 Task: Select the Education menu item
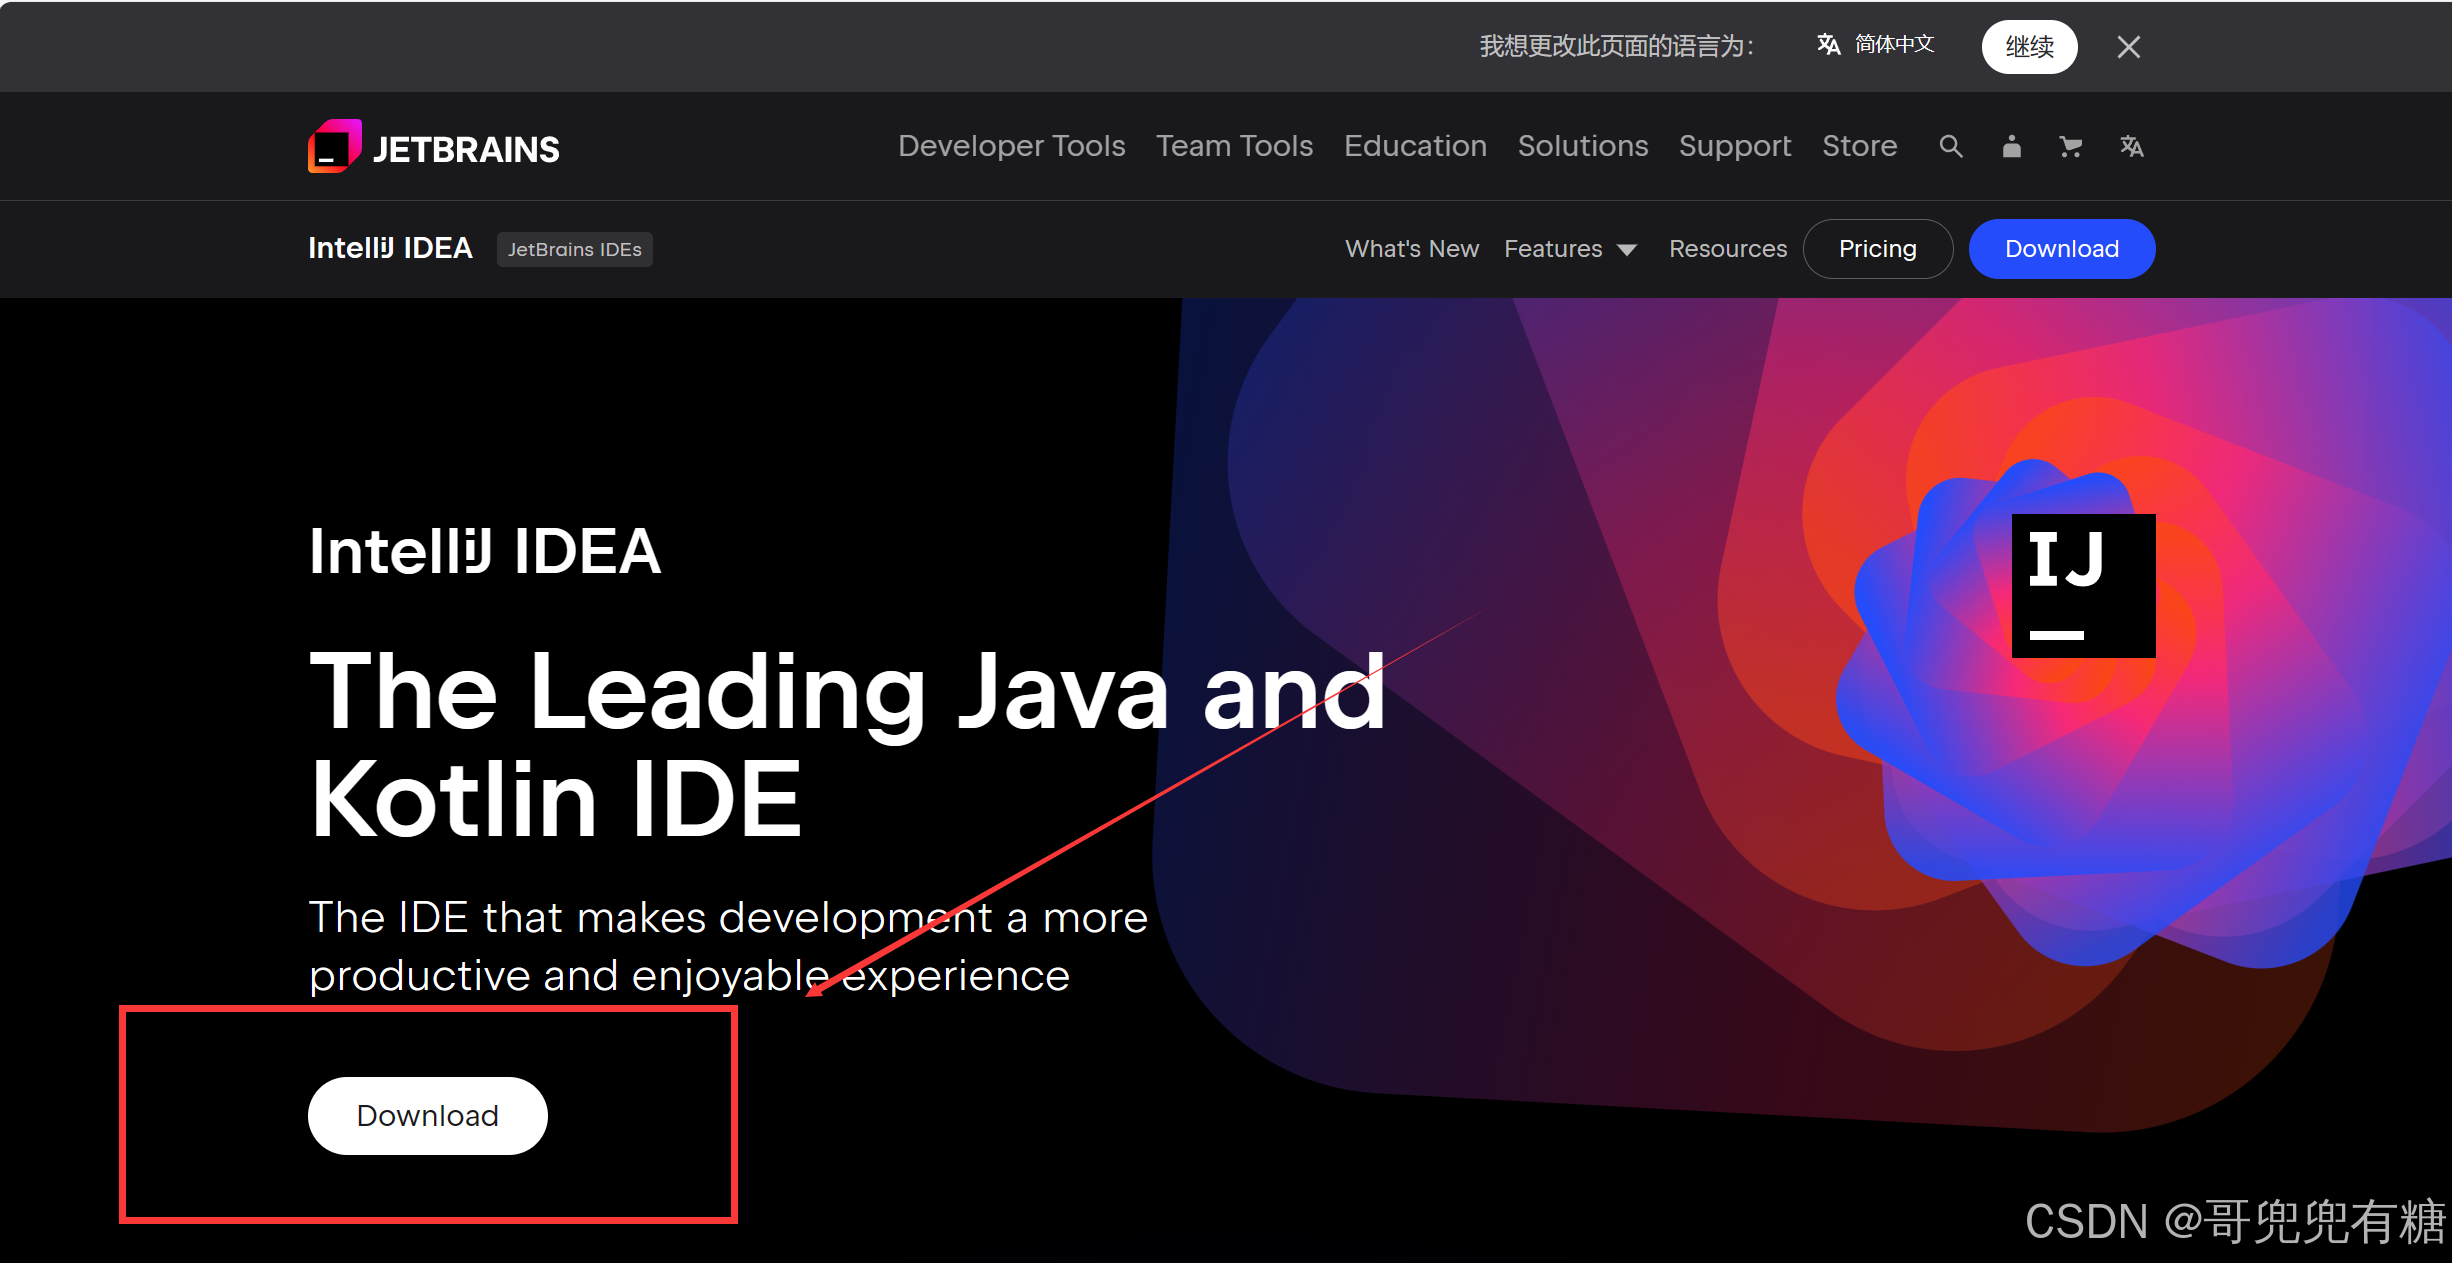coord(1415,146)
